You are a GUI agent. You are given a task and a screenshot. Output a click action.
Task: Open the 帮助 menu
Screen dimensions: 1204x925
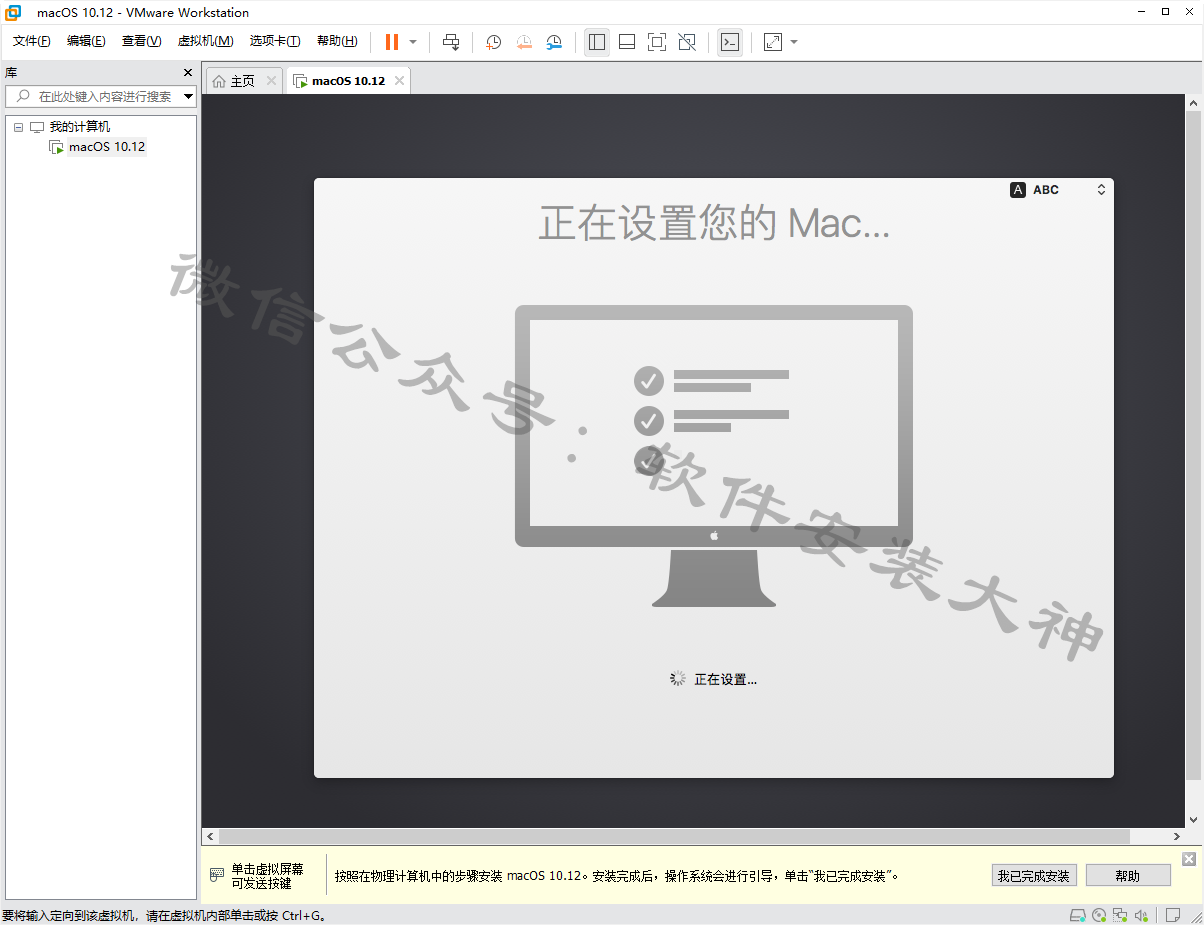[337, 41]
